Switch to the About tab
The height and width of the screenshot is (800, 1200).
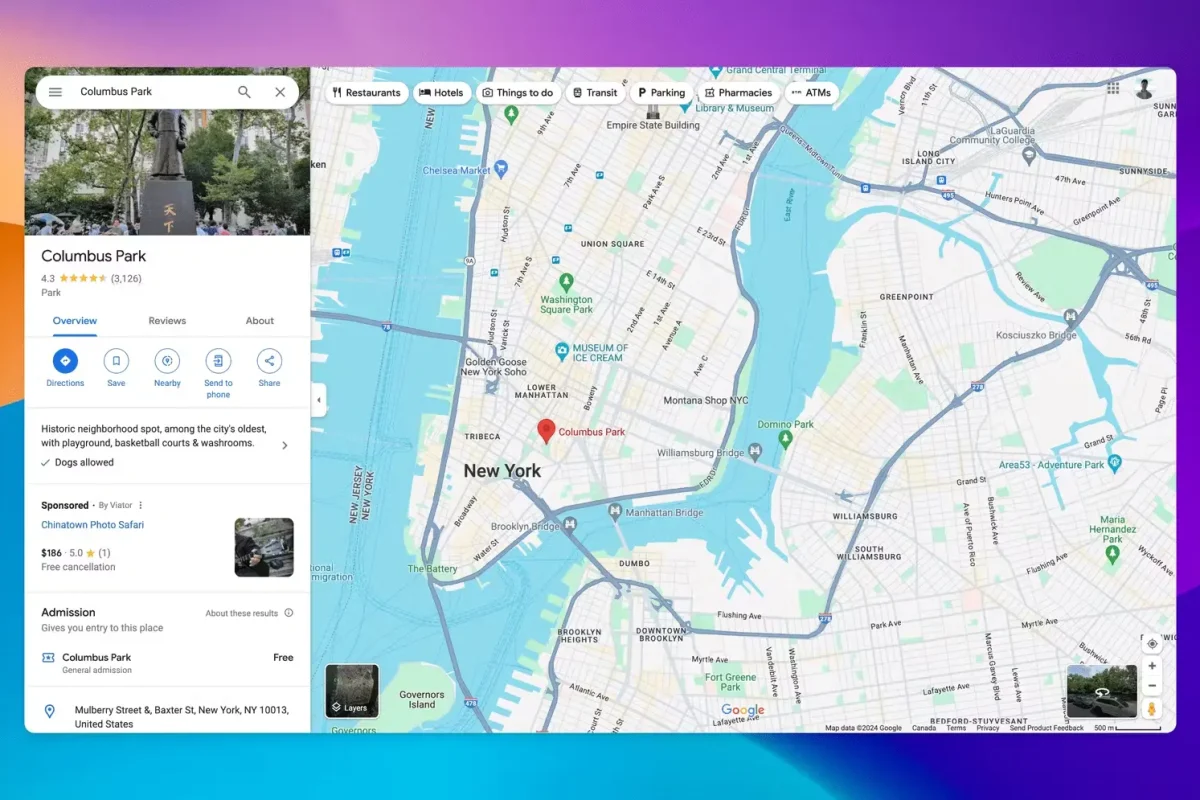[x=260, y=321]
